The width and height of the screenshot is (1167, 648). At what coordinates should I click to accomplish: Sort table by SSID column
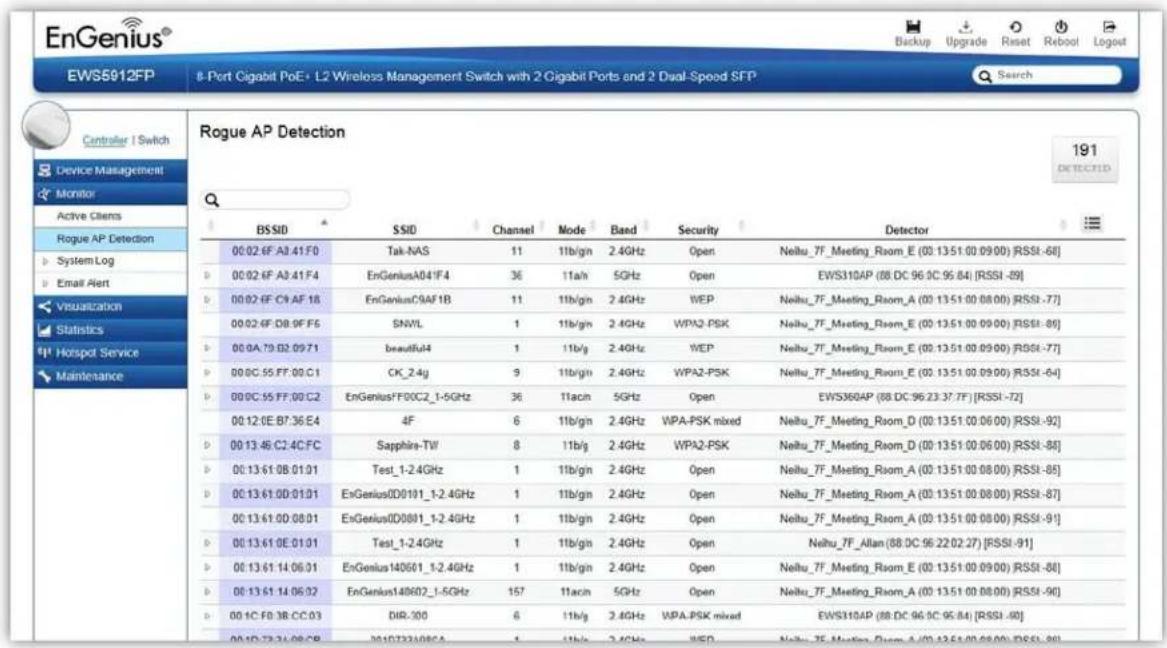405,230
